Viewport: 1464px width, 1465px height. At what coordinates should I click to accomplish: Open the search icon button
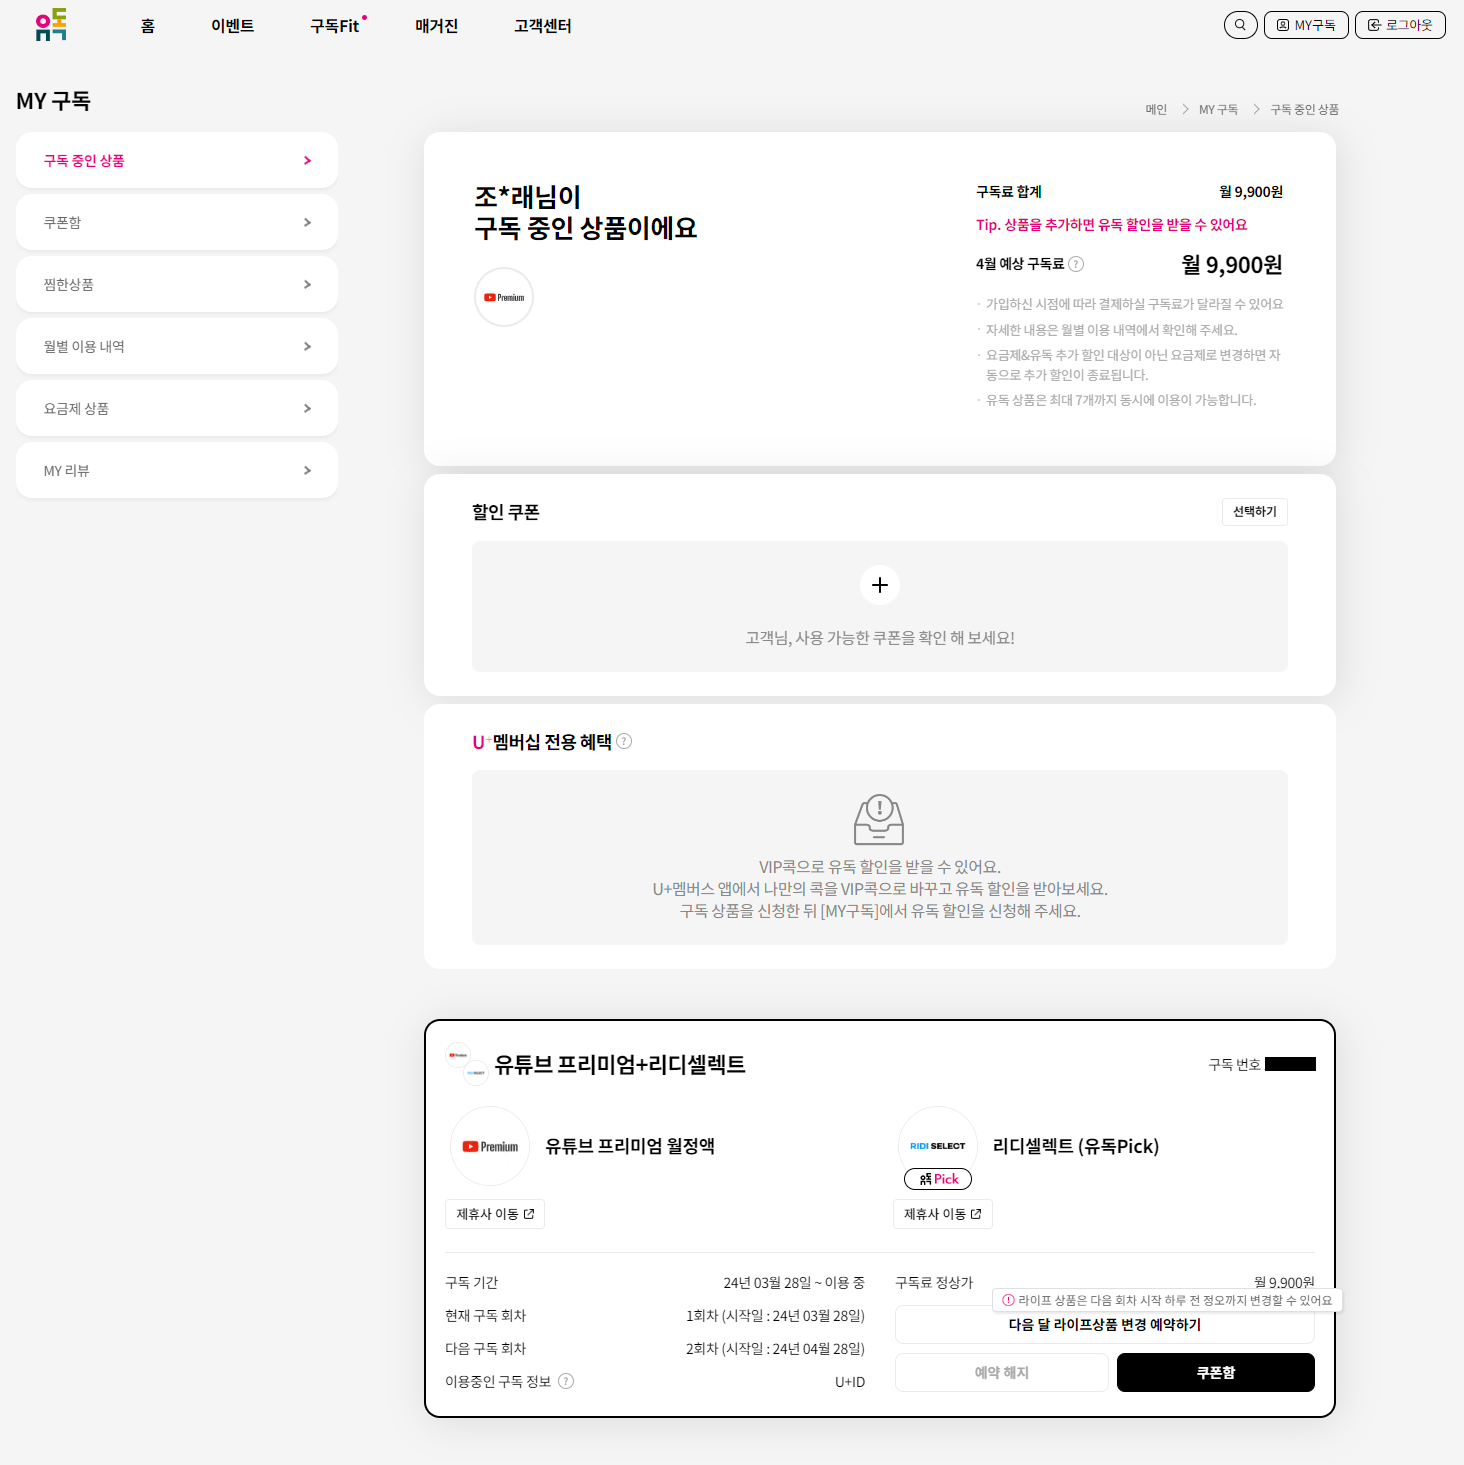1240,25
